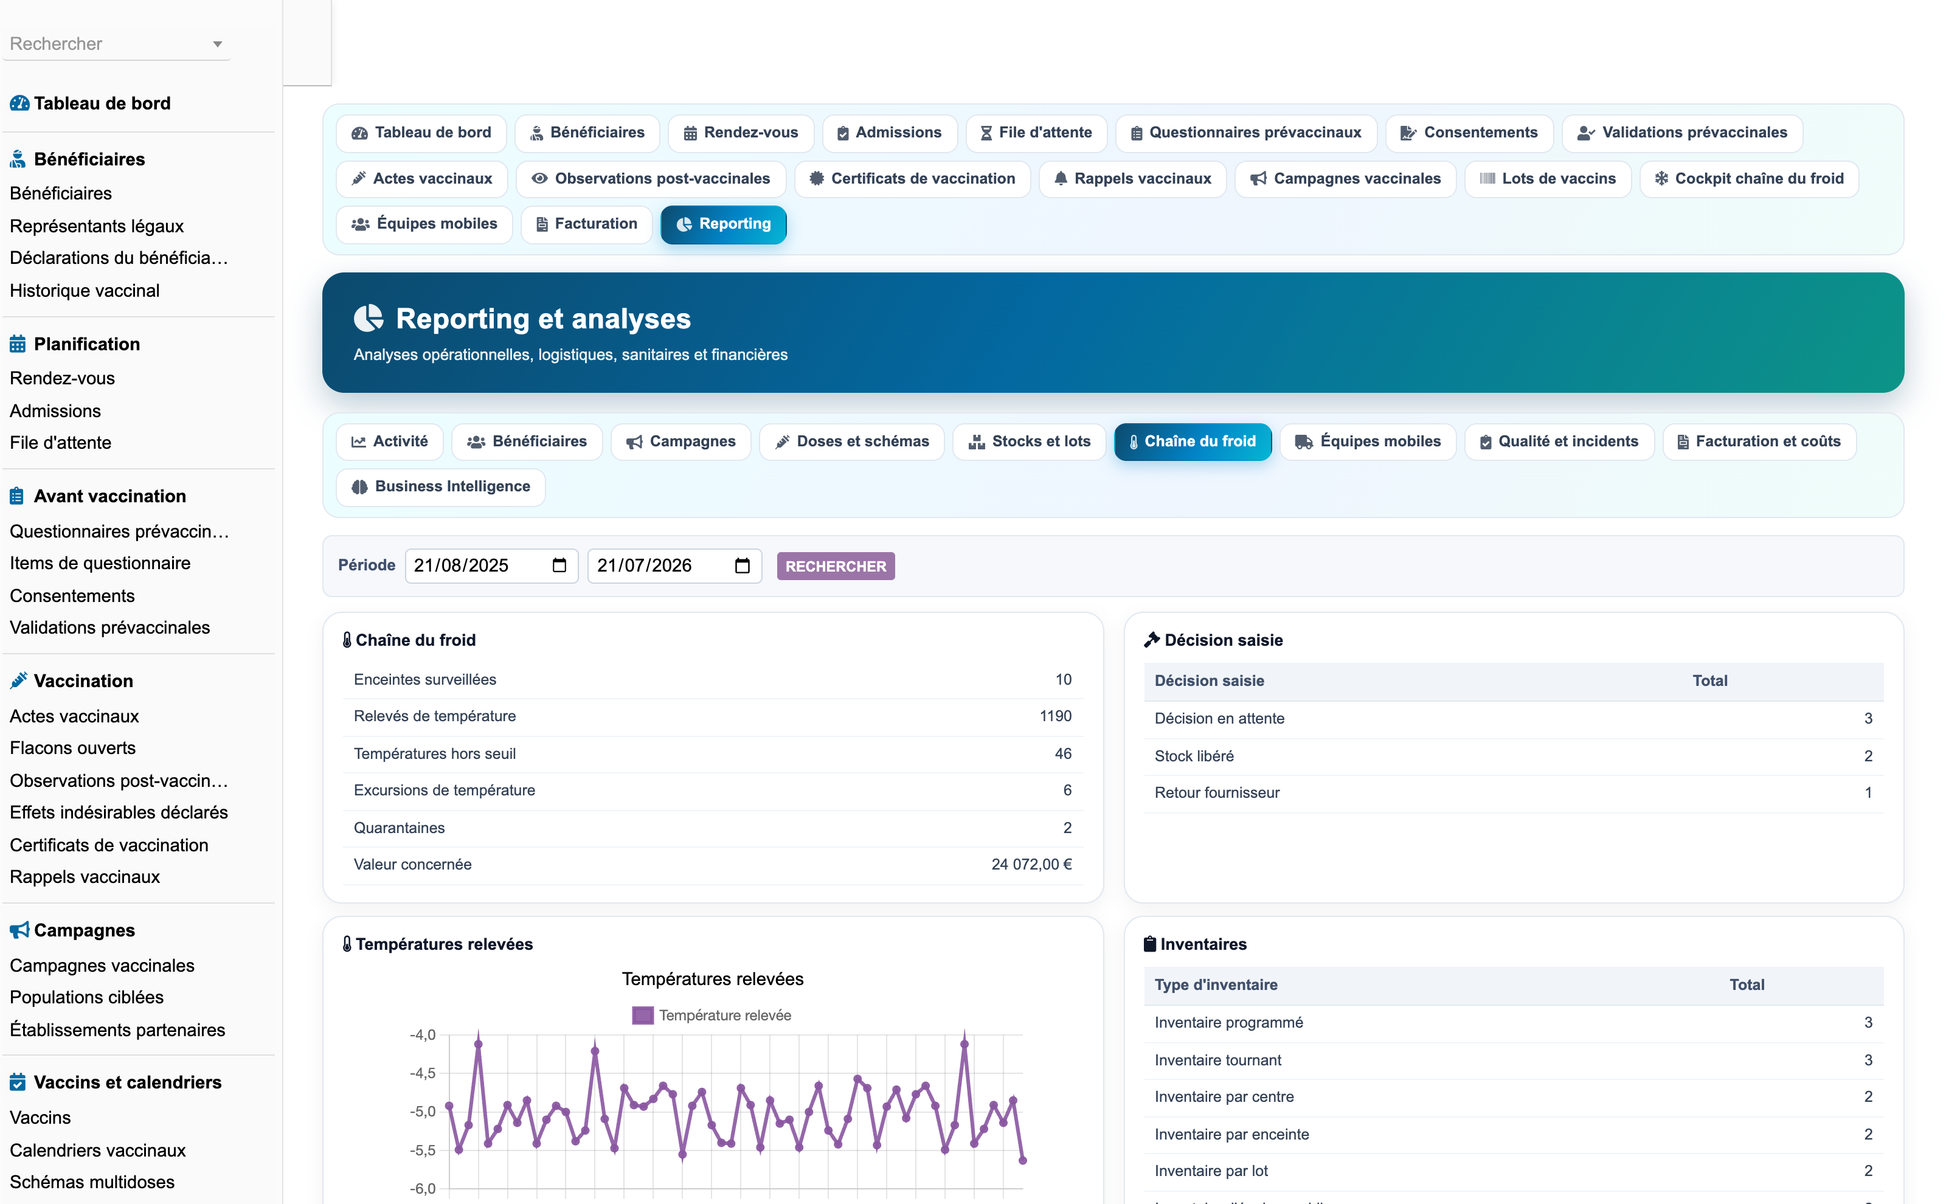The height and width of the screenshot is (1204, 1946).
Task: Open the calendar picker of start date 21/08/2025
Action: click(x=559, y=566)
